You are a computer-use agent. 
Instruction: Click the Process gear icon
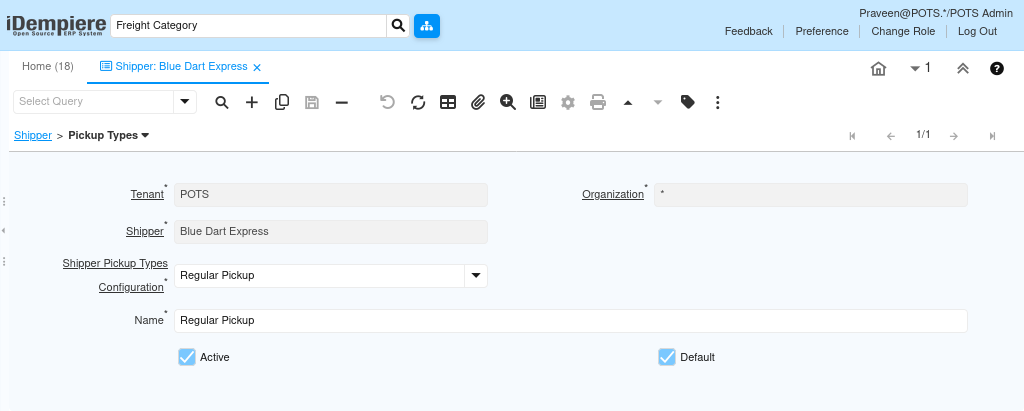point(568,103)
